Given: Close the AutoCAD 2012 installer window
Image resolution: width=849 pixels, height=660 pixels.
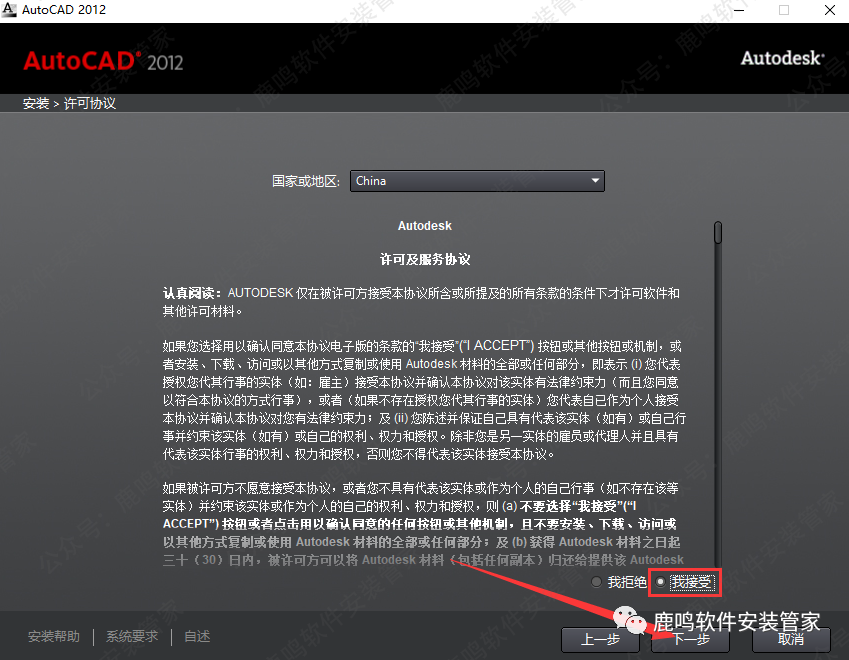Looking at the screenshot, I should pyautogui.click(x=828, y=10).
